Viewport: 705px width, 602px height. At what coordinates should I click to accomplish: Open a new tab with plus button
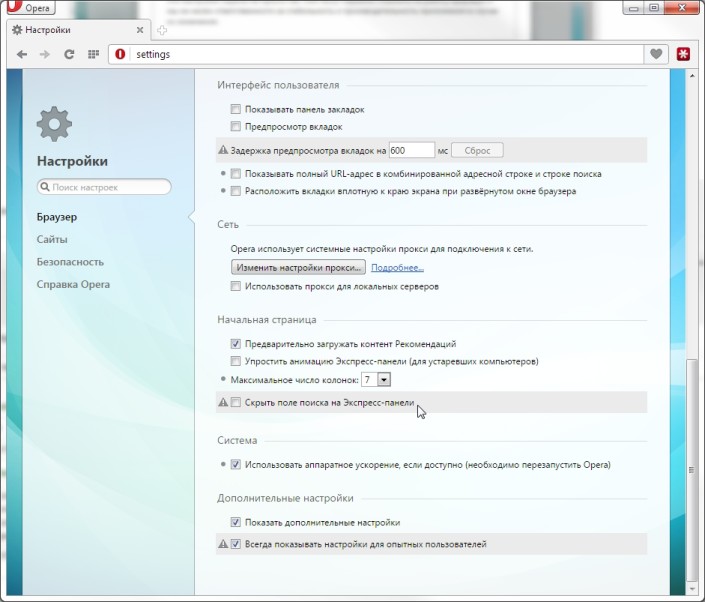tap(162, 30)
